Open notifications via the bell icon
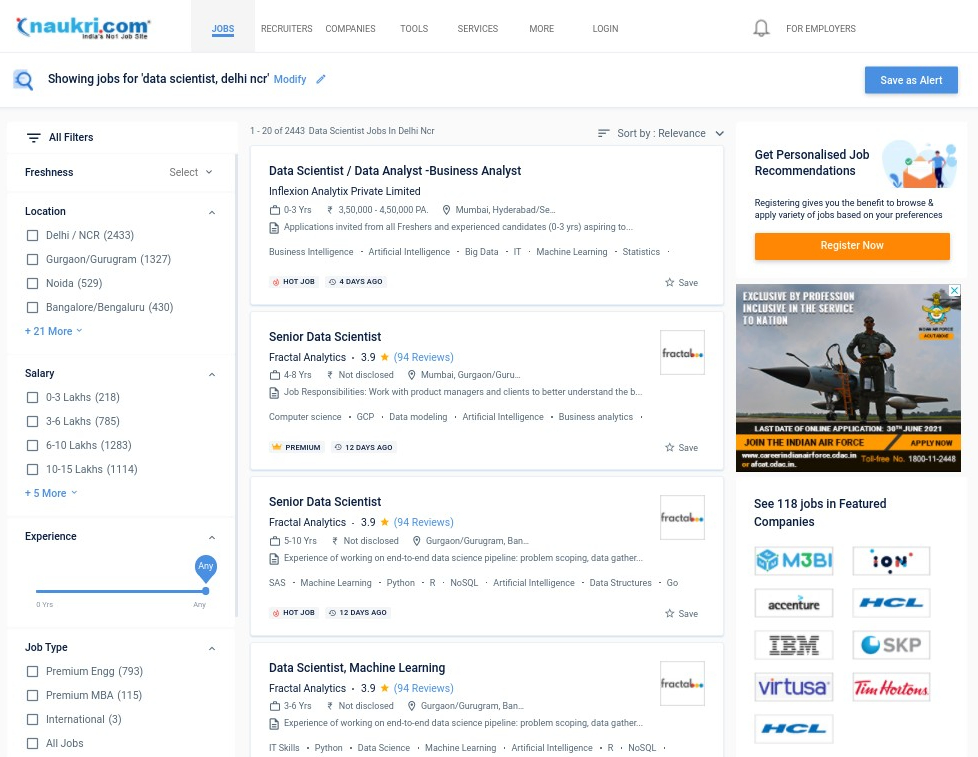 click(761, 28)
